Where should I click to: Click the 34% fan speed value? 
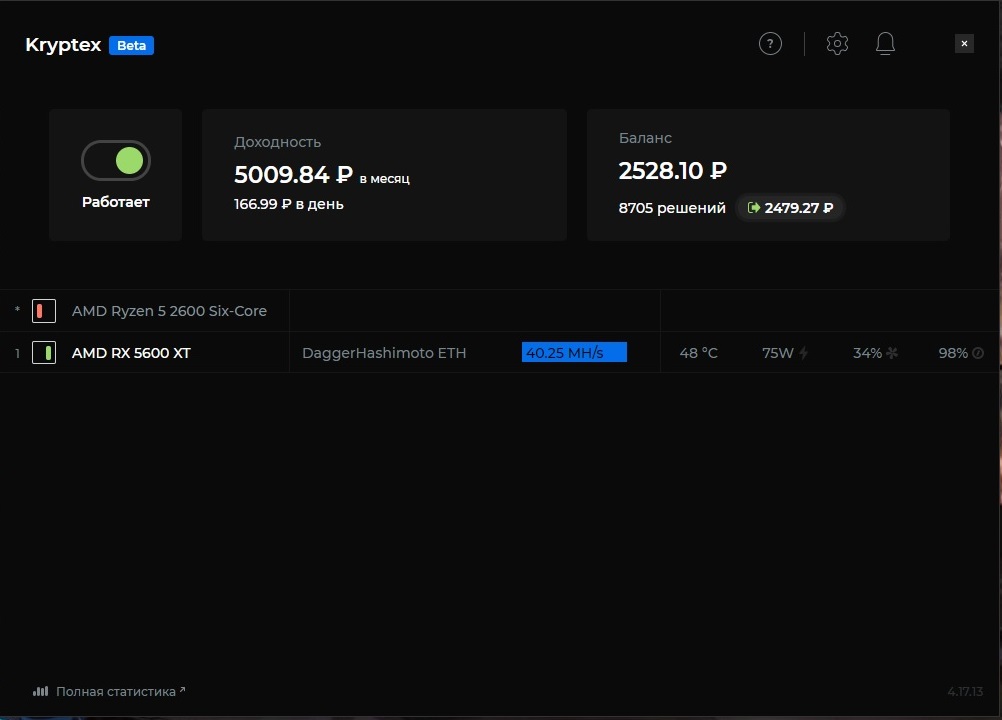coord(867,353)
